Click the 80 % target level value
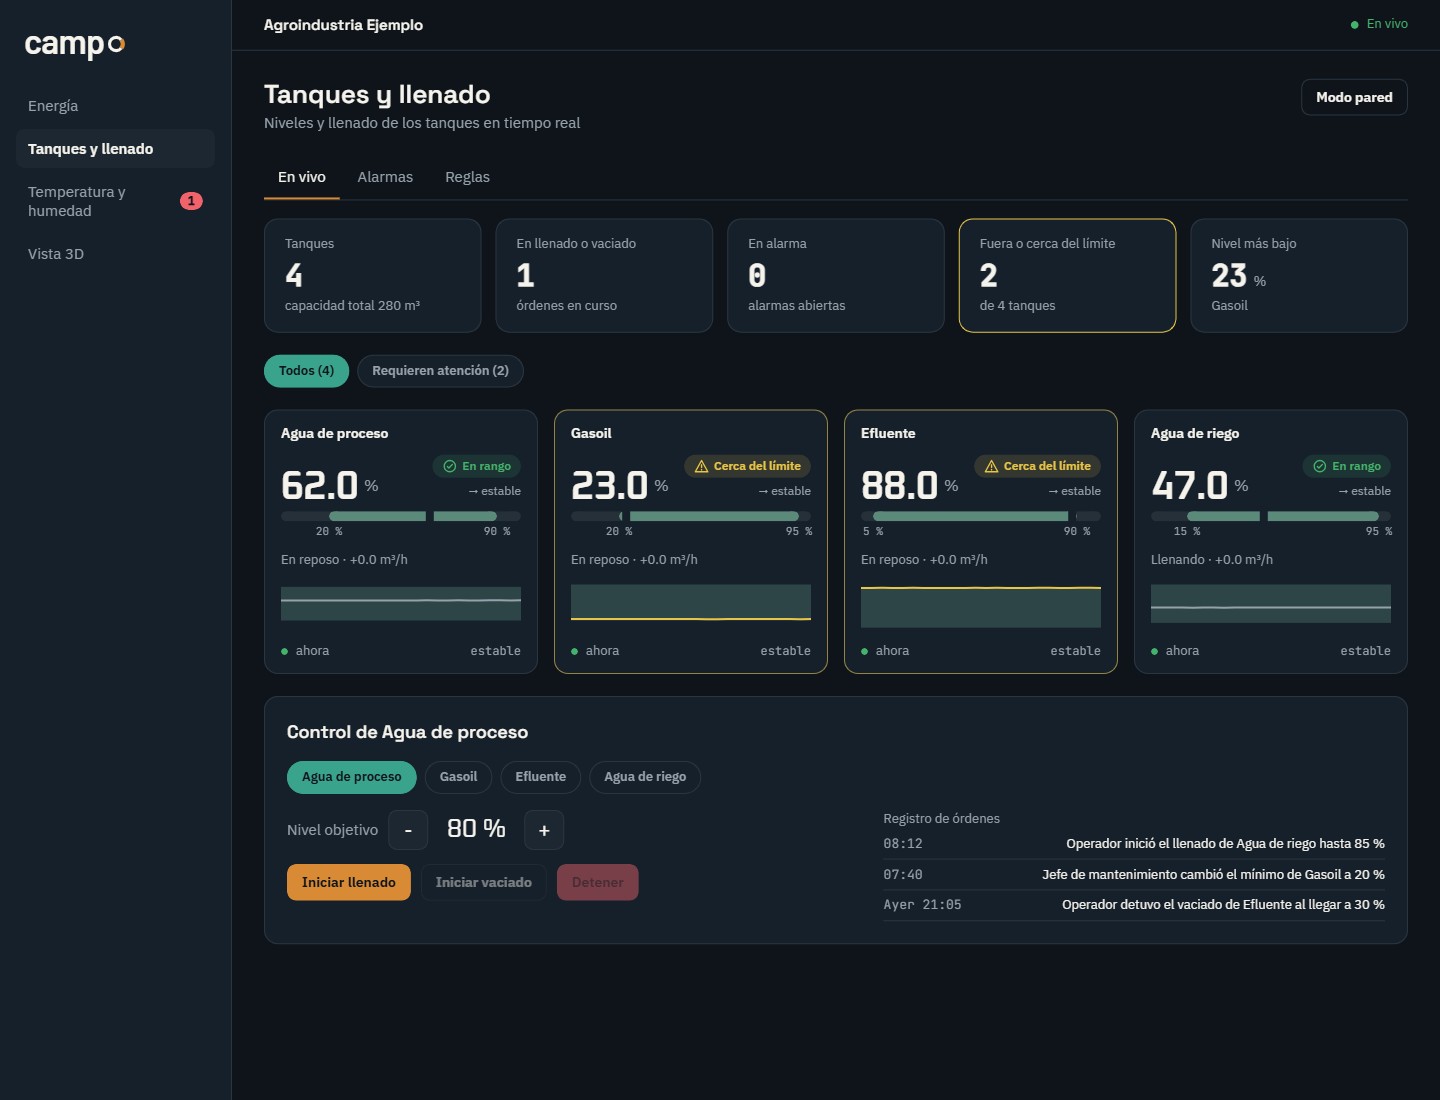Image resolution: width=1440 pixels, height=1100 pixels. [x=476, y=829]
